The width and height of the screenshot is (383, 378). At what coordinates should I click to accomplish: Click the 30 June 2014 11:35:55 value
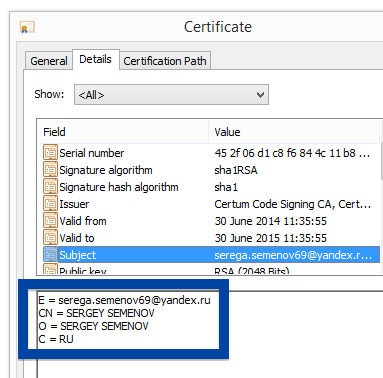point(270,221)
